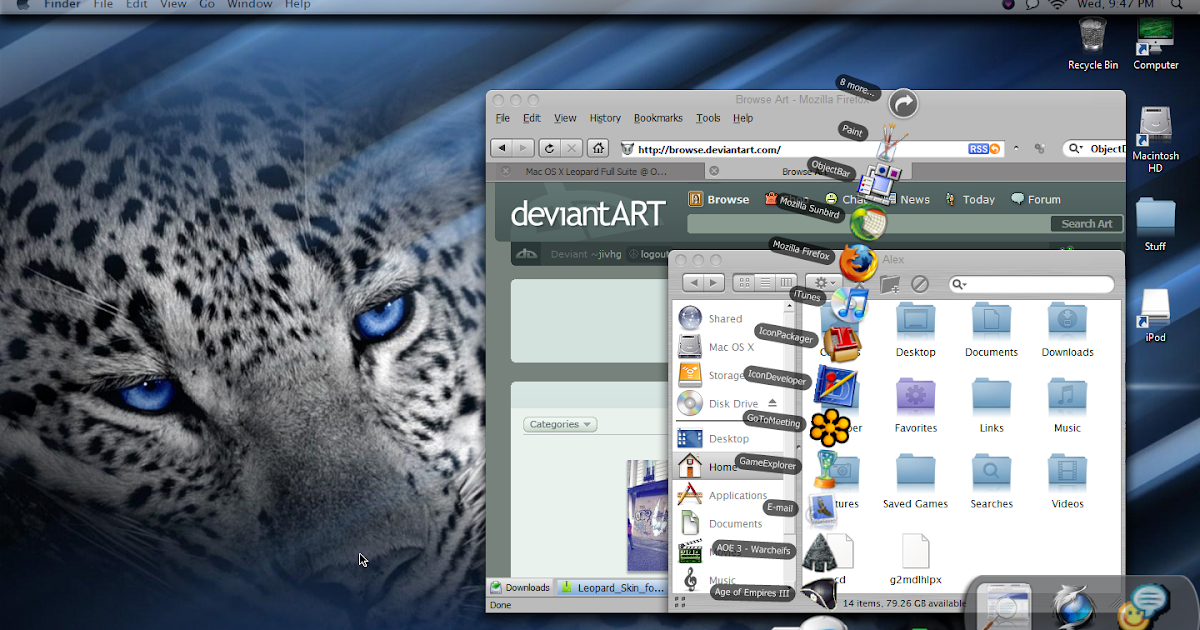Image resolution: width=1200 pixels, height=630 pixels.
Task: Open GameExplorer trophy icon in stack
Action: pyautogui.click(x=827, y=468)
